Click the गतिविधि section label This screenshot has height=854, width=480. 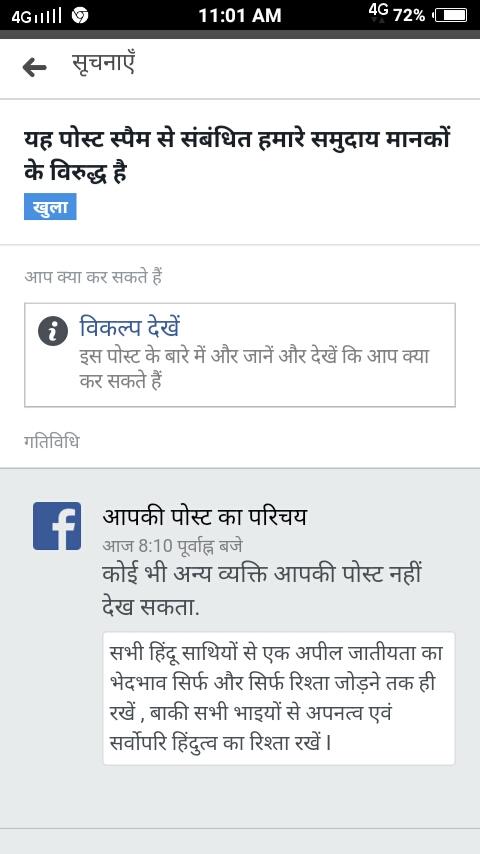(x=52, y=441)
